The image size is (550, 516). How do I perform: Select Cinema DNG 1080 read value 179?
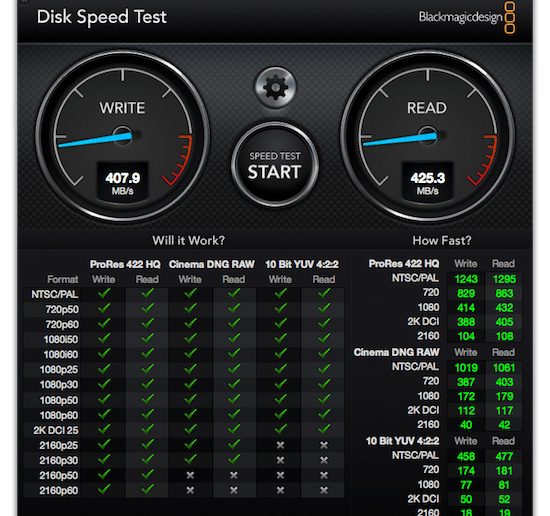click(x=504, y=396)
